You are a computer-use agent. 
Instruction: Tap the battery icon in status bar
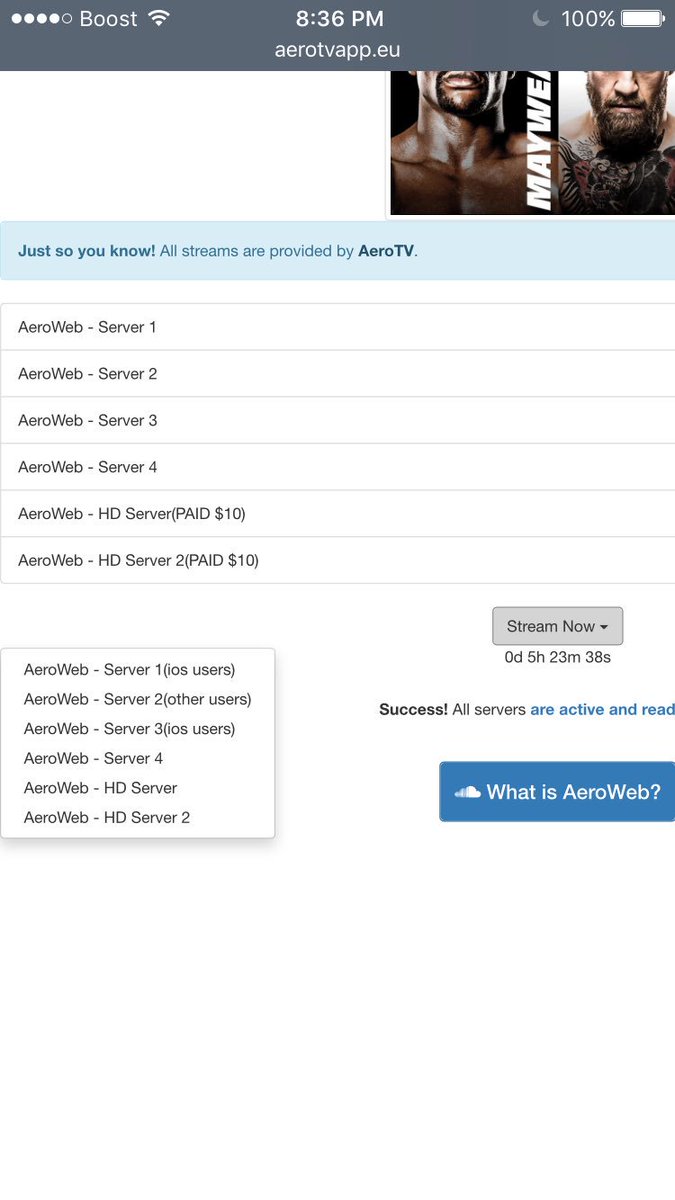[642, 18]
